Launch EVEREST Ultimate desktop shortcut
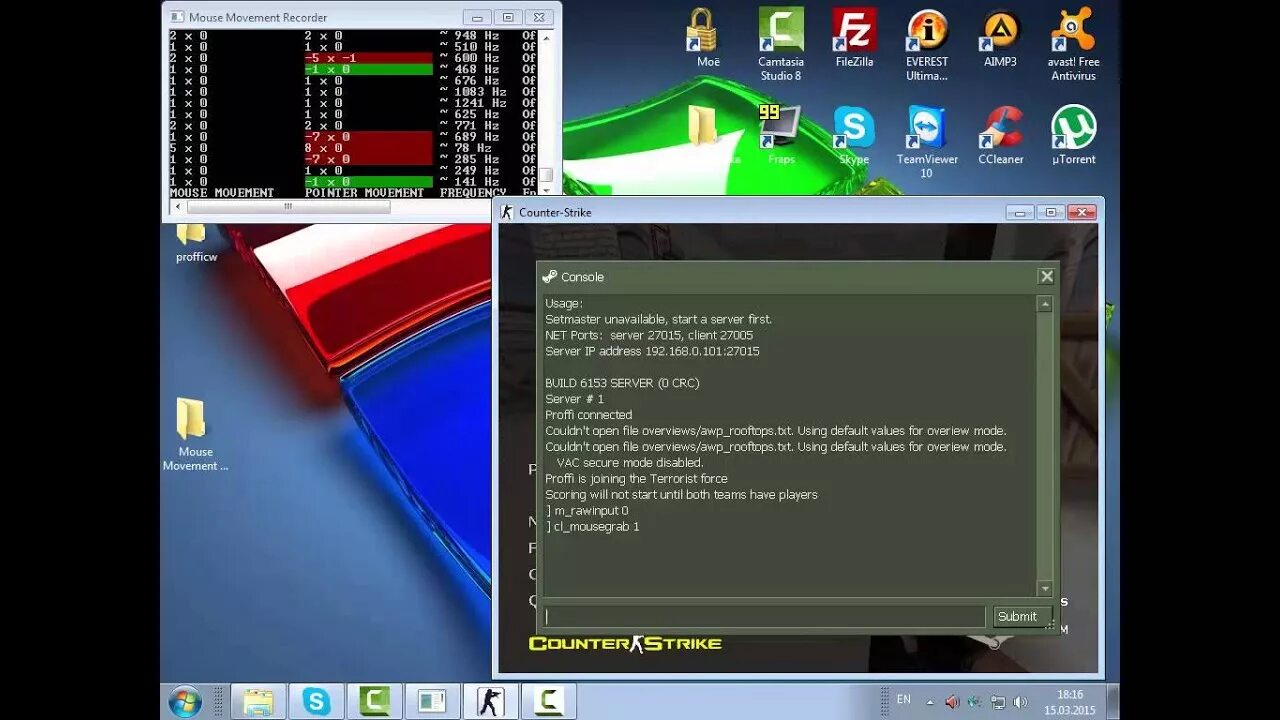Screen dimensions: 1280x720 tap(927, 44)
